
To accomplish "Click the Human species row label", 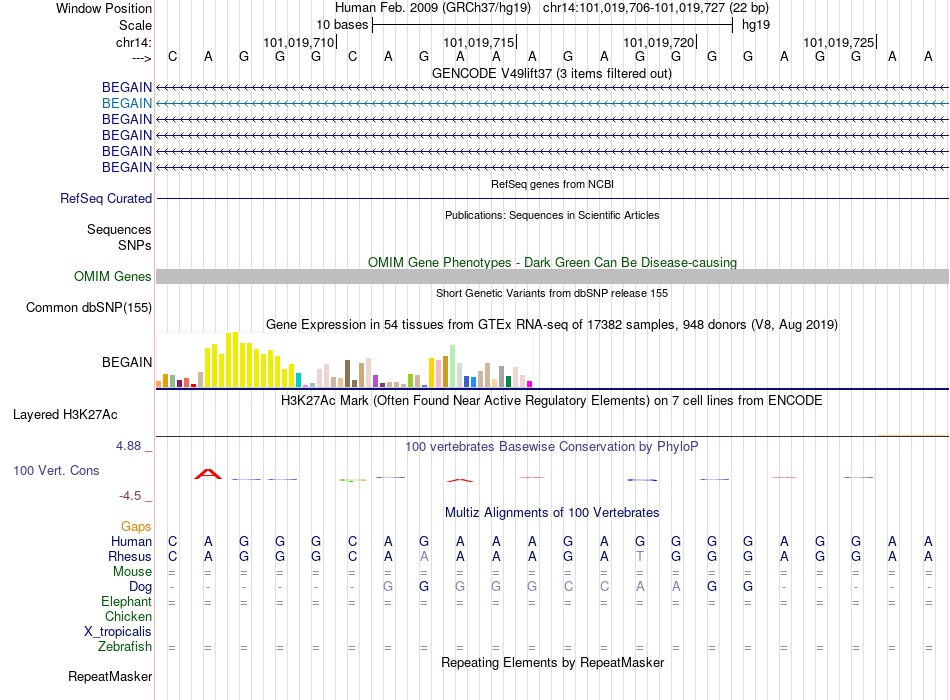I will [131, 542].
